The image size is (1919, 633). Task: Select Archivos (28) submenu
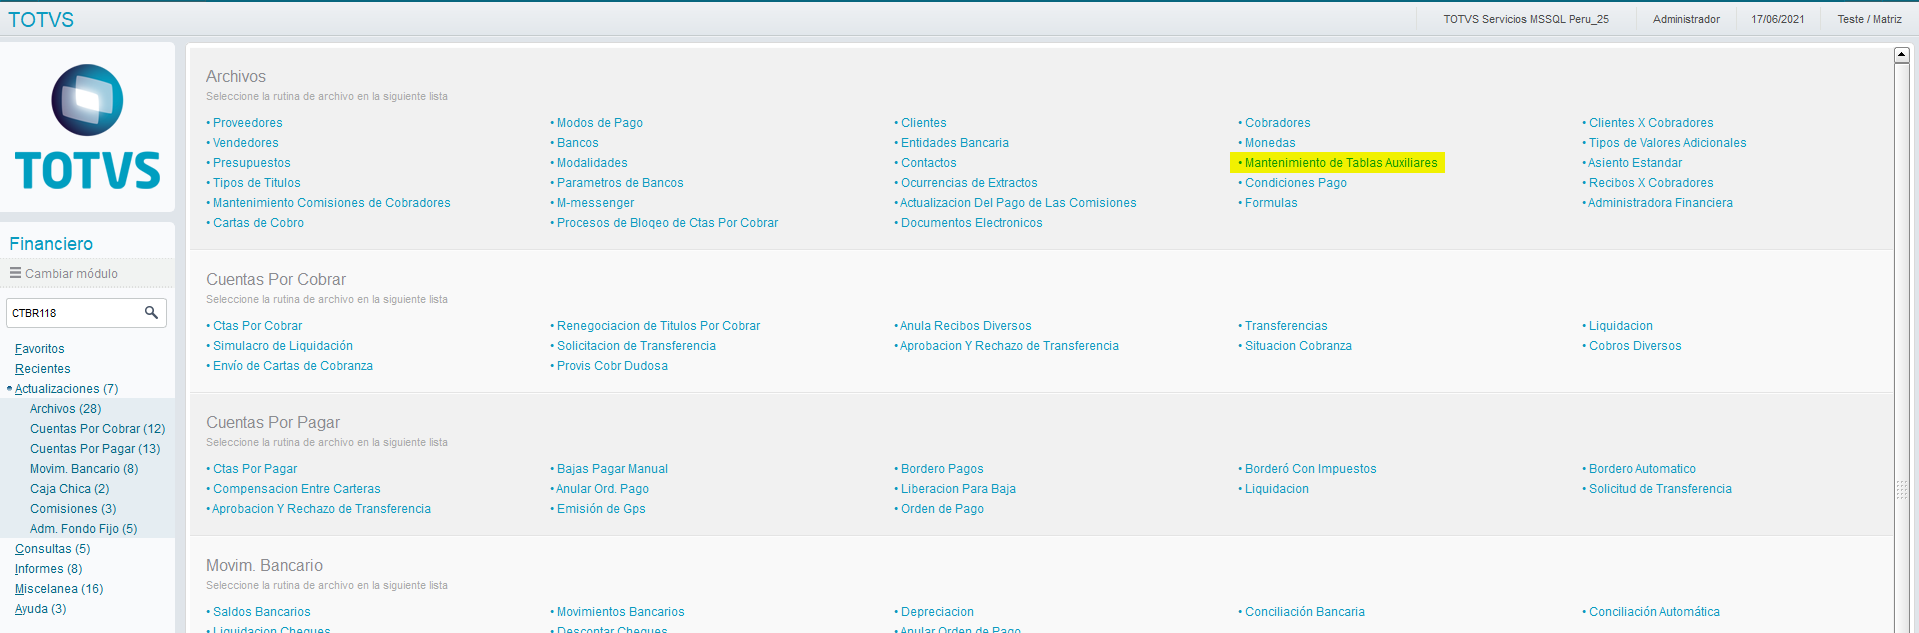[66, 409]
